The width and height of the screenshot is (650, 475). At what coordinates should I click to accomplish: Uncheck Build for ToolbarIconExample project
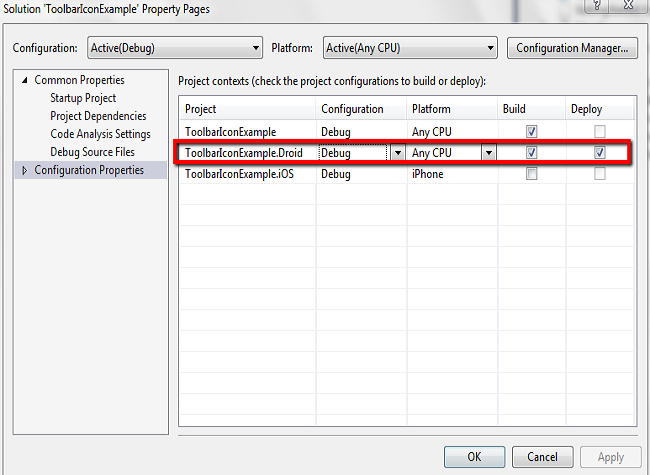click(531, 131)
